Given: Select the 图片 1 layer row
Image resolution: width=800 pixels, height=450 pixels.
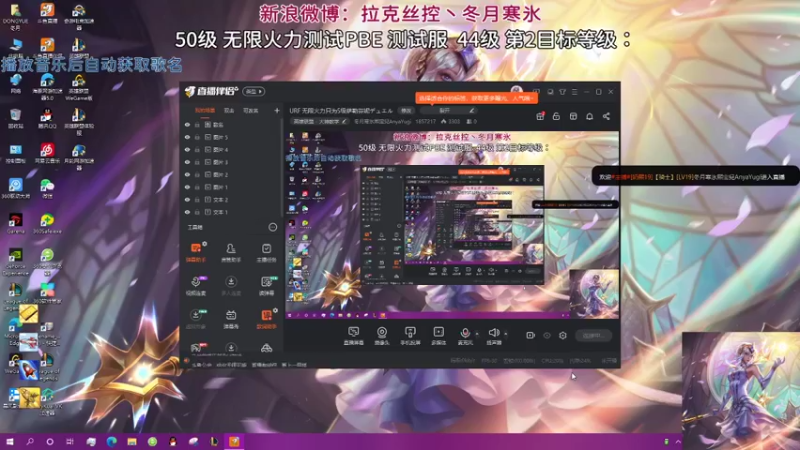Looking at the screenshot, I should pyautogui.click(x=230, y=187).
